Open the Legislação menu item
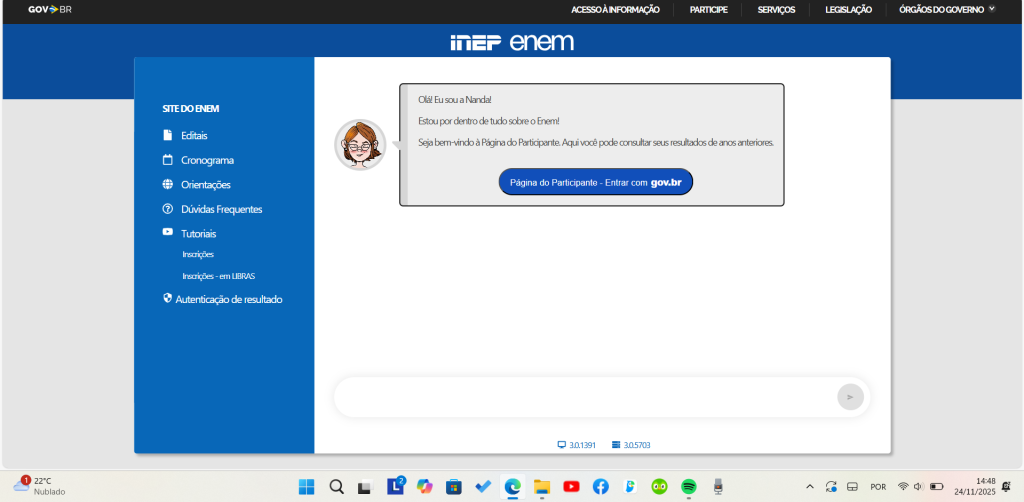The image size is (1024, 502). [x=848, y=10]
